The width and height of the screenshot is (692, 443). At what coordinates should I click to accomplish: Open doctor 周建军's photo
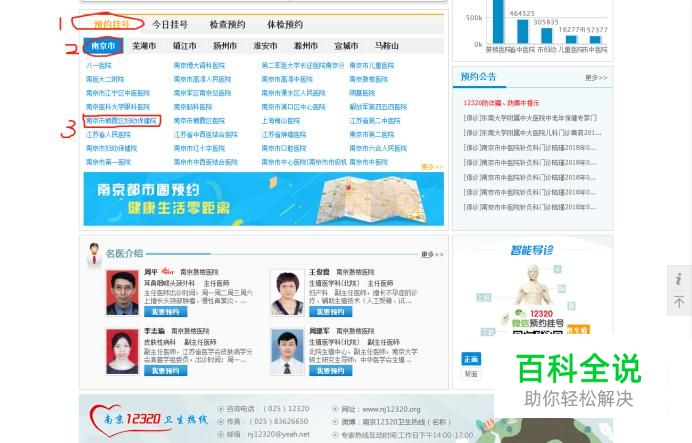pyautogui.click(x=287, y=351)
